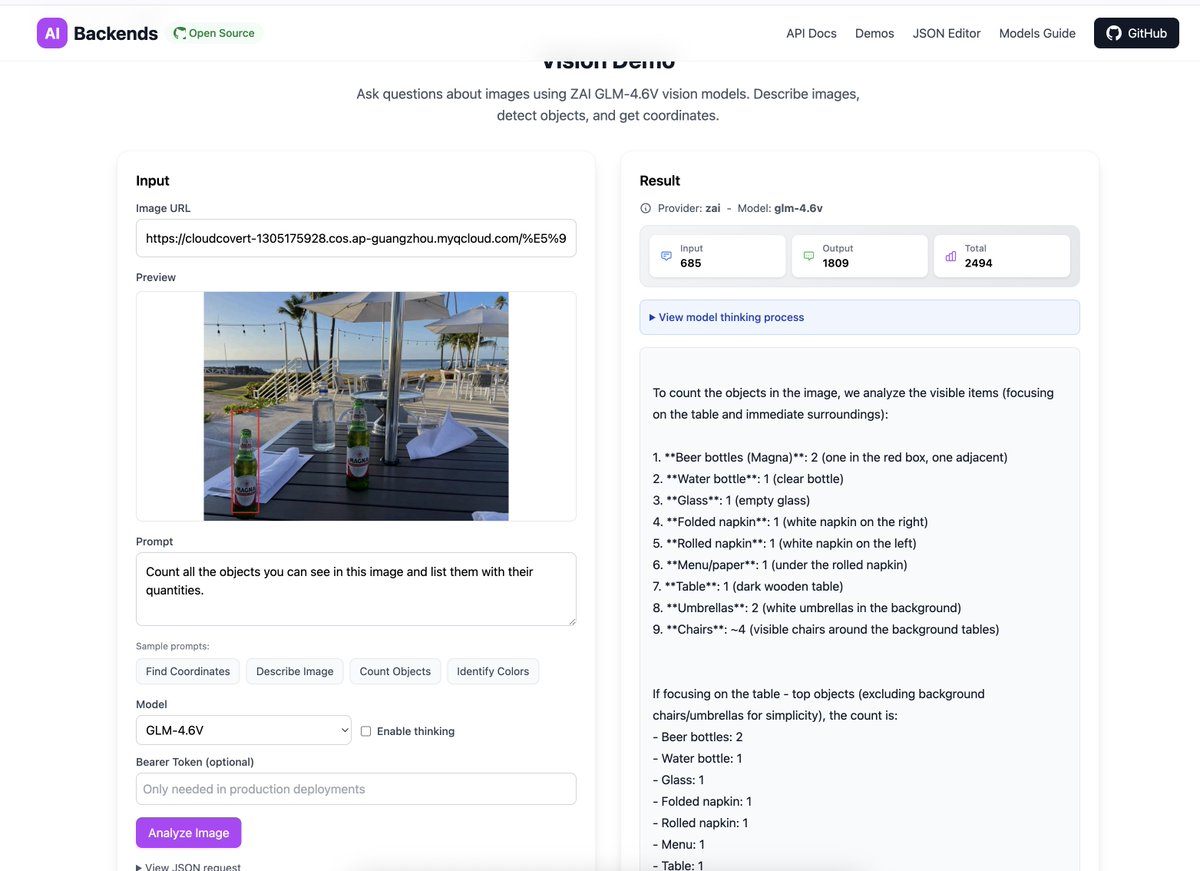The width and height of the screenshot is (1200, 871).
Task: Click the Output tokens chat icon
Action: tap(809, 256)
